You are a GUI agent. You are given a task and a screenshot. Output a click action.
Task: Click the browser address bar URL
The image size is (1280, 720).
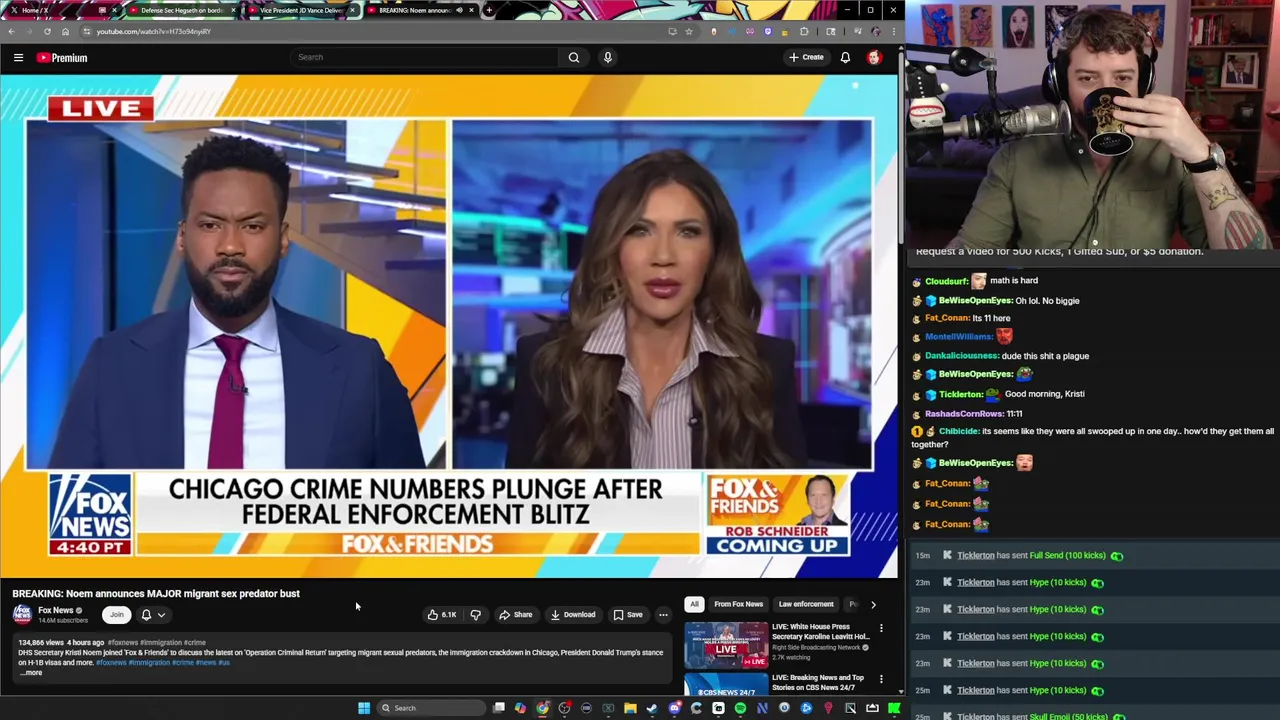(x=154, y=31)
